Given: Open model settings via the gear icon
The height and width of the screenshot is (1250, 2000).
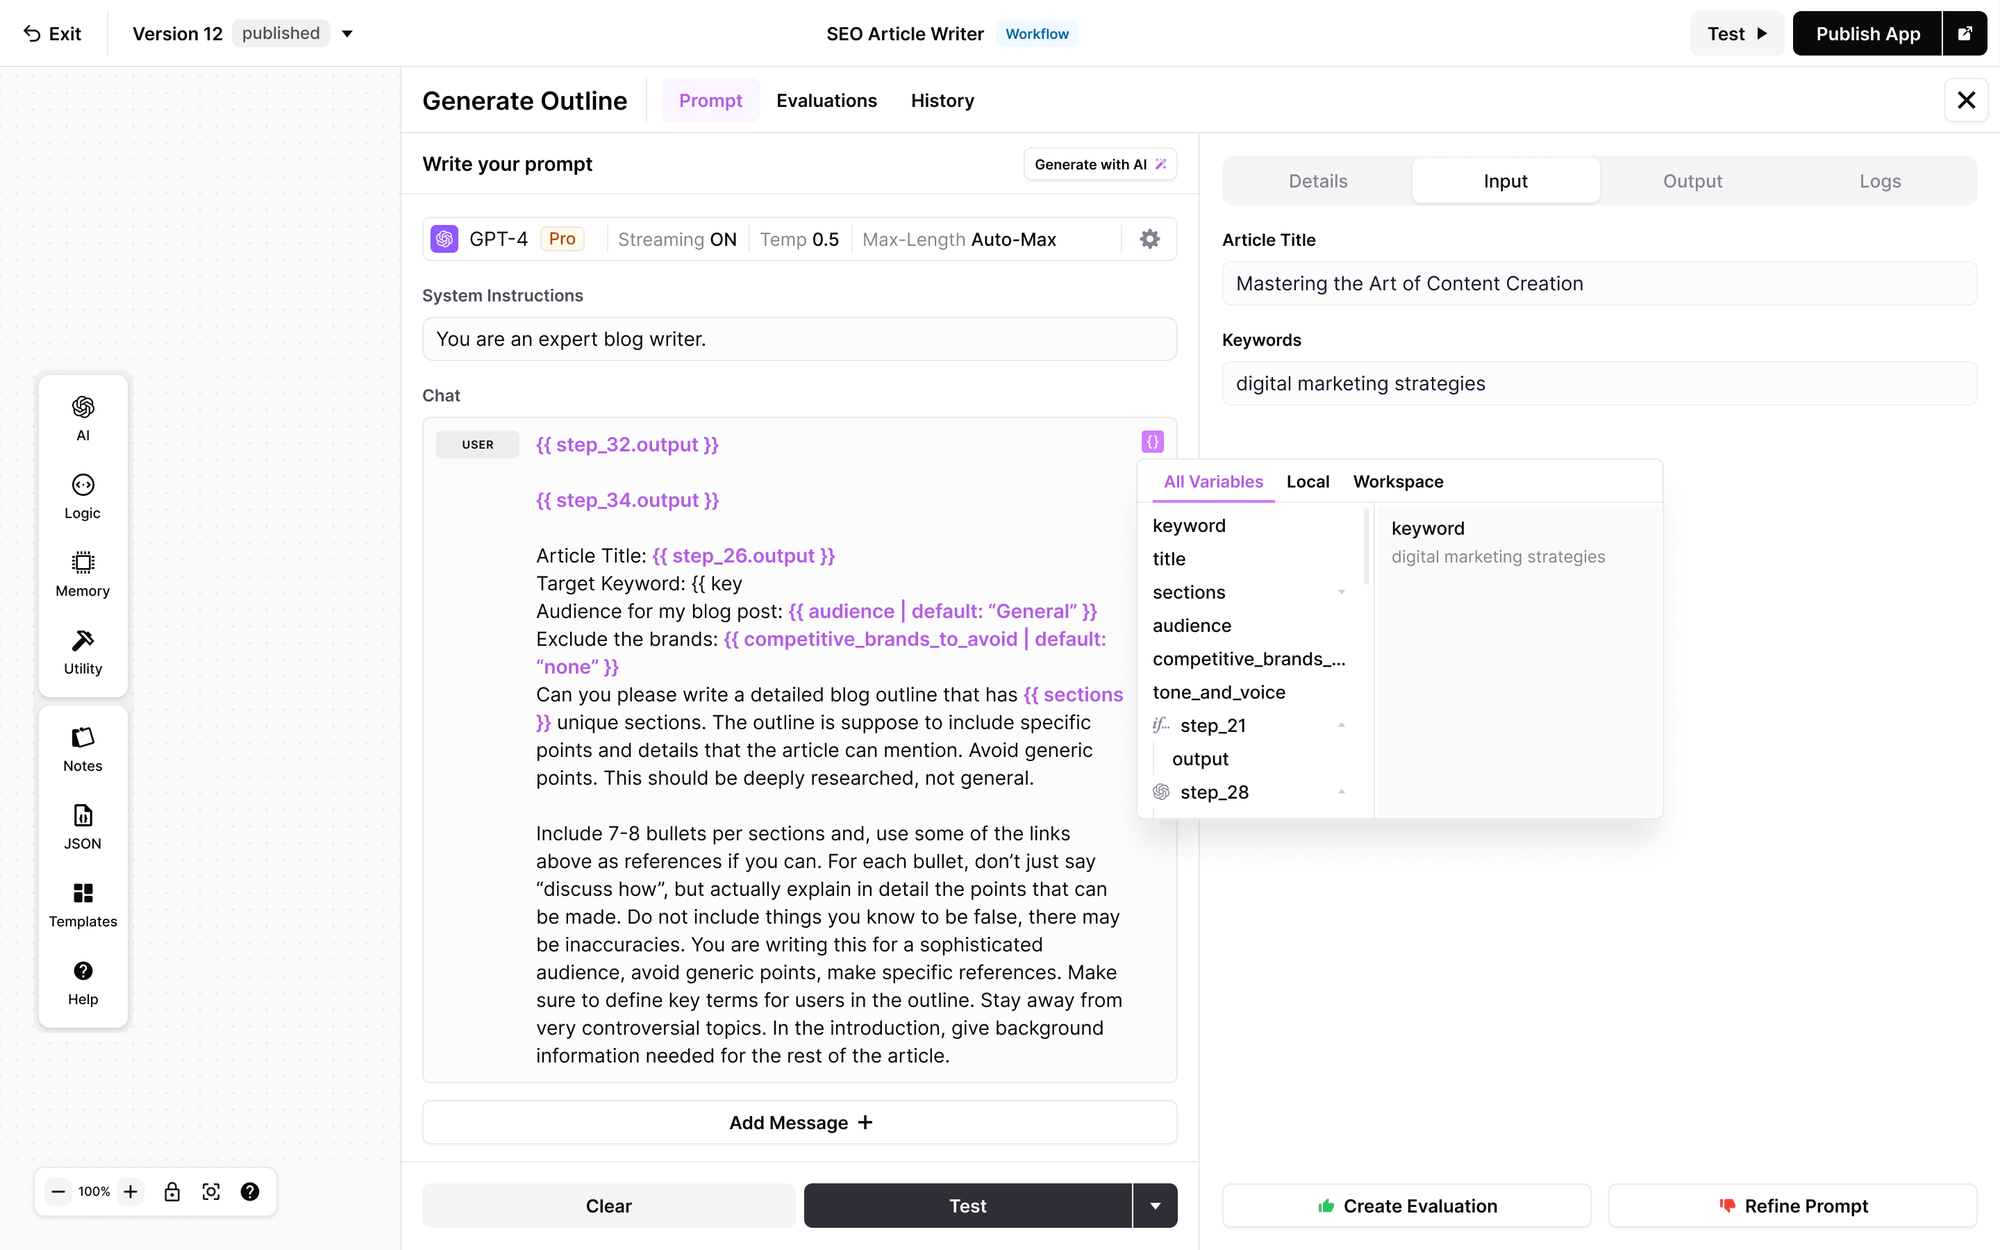Looking at the screenshot, I should pos(1148,239).
